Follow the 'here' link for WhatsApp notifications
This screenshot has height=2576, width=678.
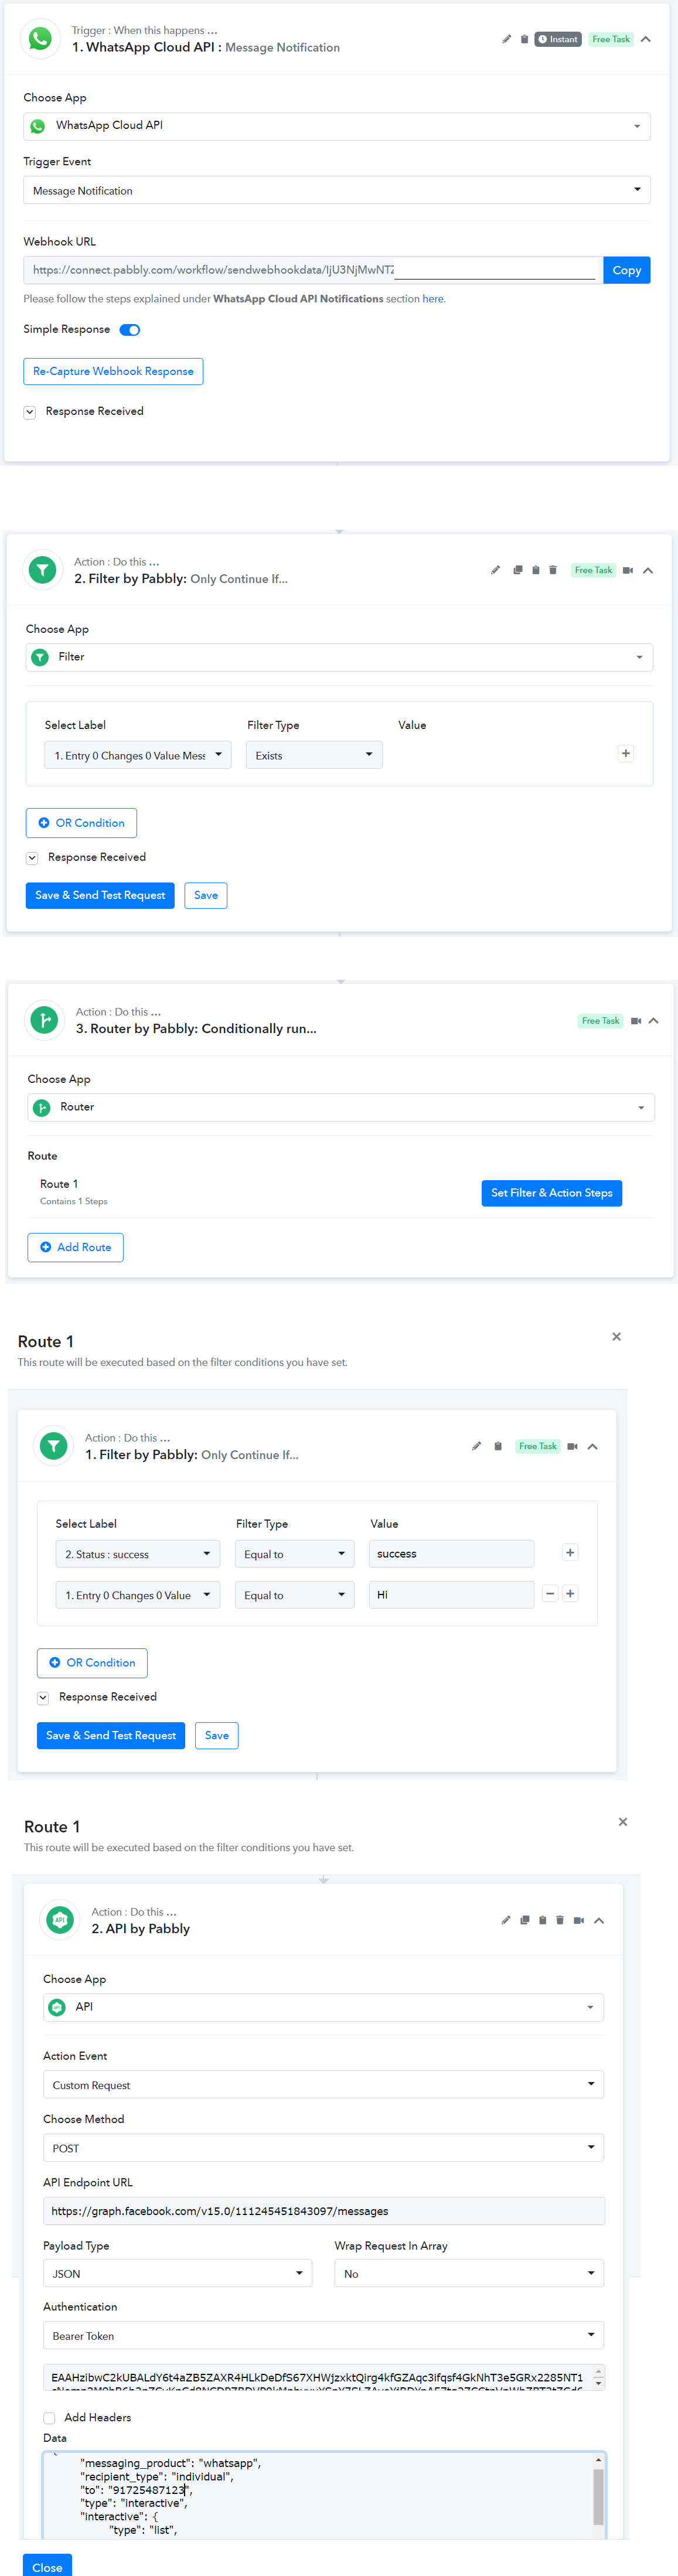pos(433,299)
